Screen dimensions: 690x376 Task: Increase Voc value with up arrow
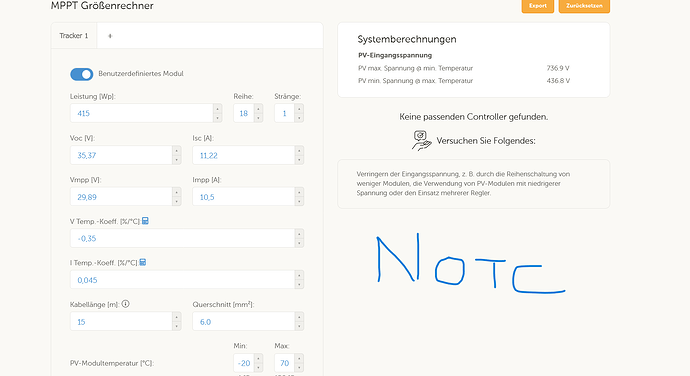tap(176, 151)
